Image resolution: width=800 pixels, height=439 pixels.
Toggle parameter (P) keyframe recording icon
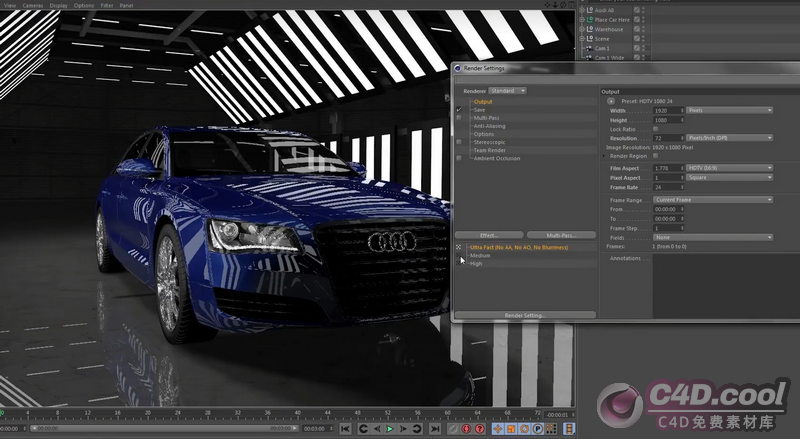537,429
